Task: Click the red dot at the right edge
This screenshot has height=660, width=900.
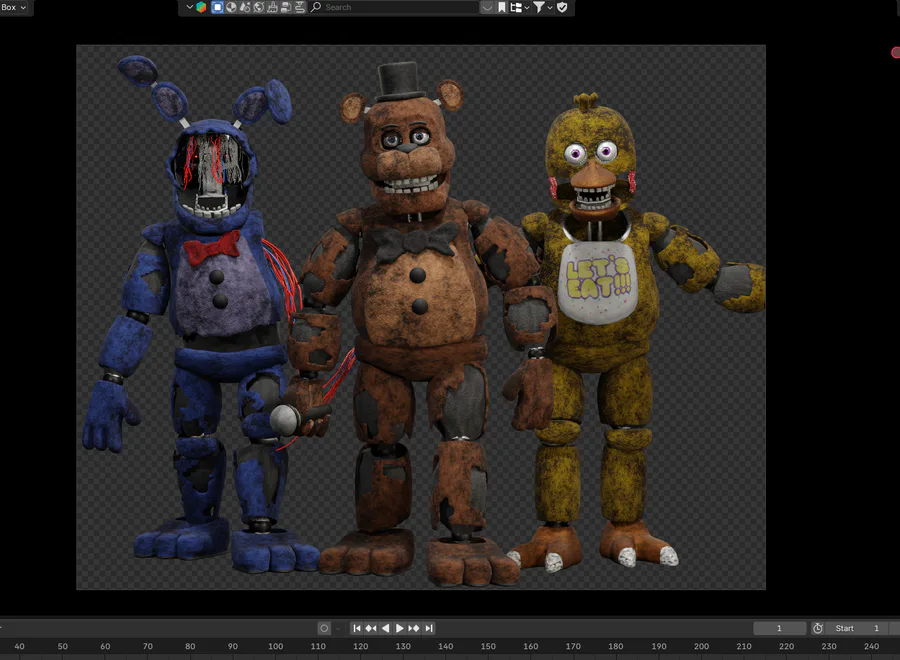Action: 895,53
